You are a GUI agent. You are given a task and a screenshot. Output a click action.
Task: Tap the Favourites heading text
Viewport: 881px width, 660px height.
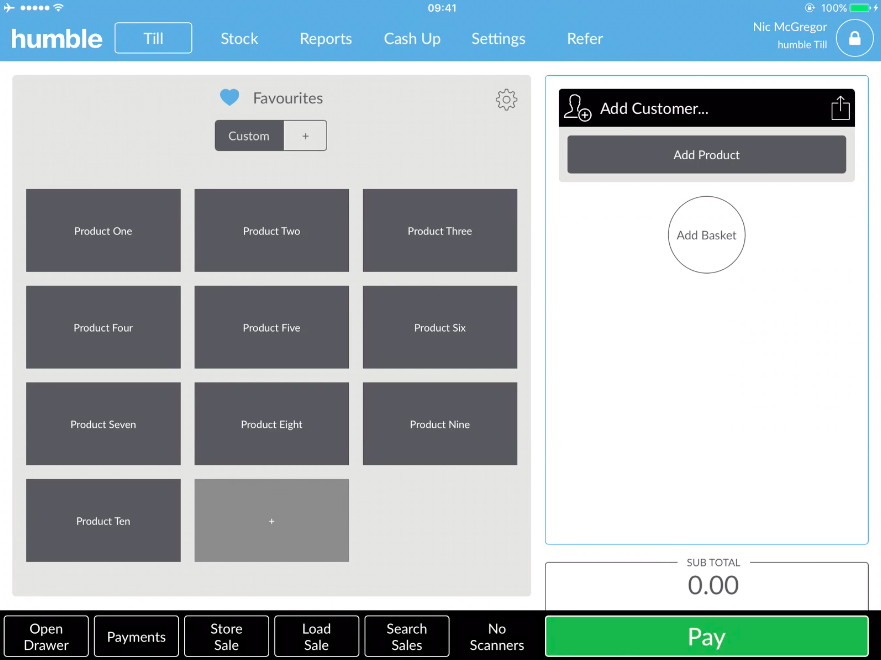tap(288, 98)
